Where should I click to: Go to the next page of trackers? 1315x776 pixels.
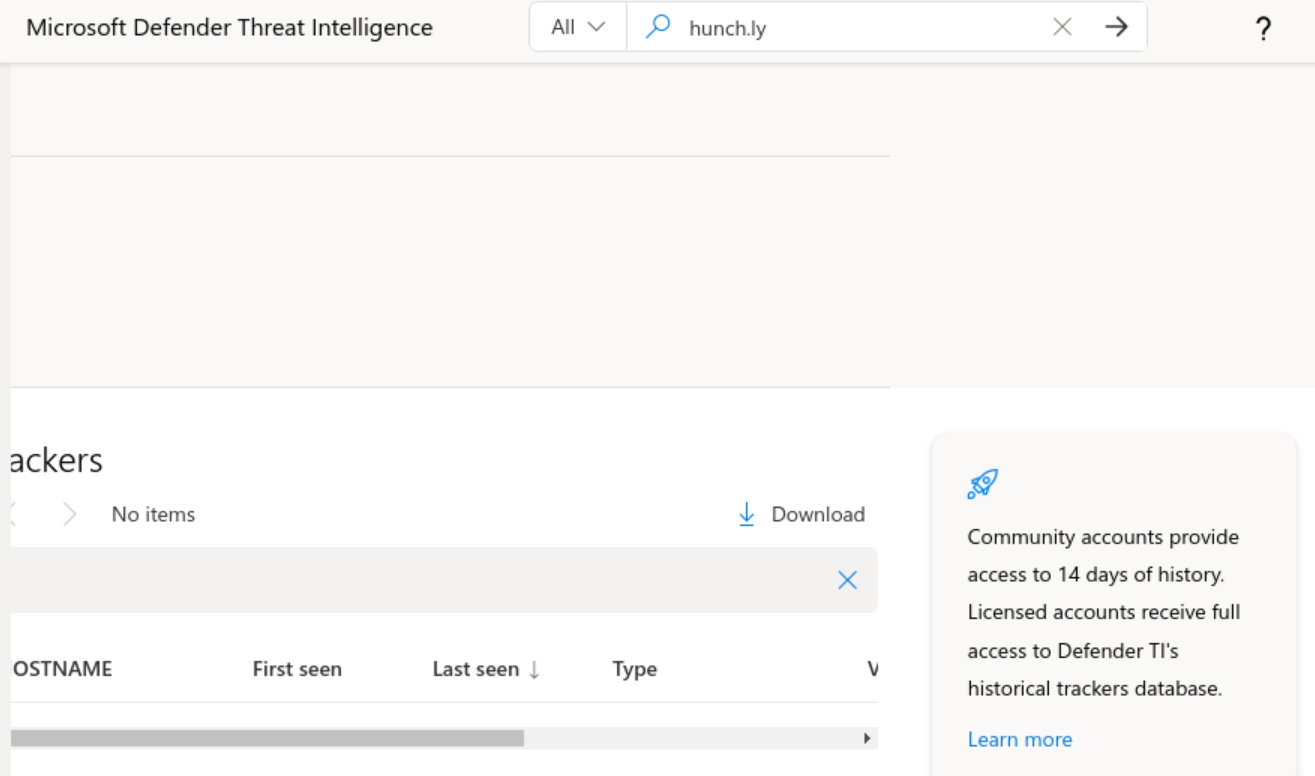tap(69, 514)
